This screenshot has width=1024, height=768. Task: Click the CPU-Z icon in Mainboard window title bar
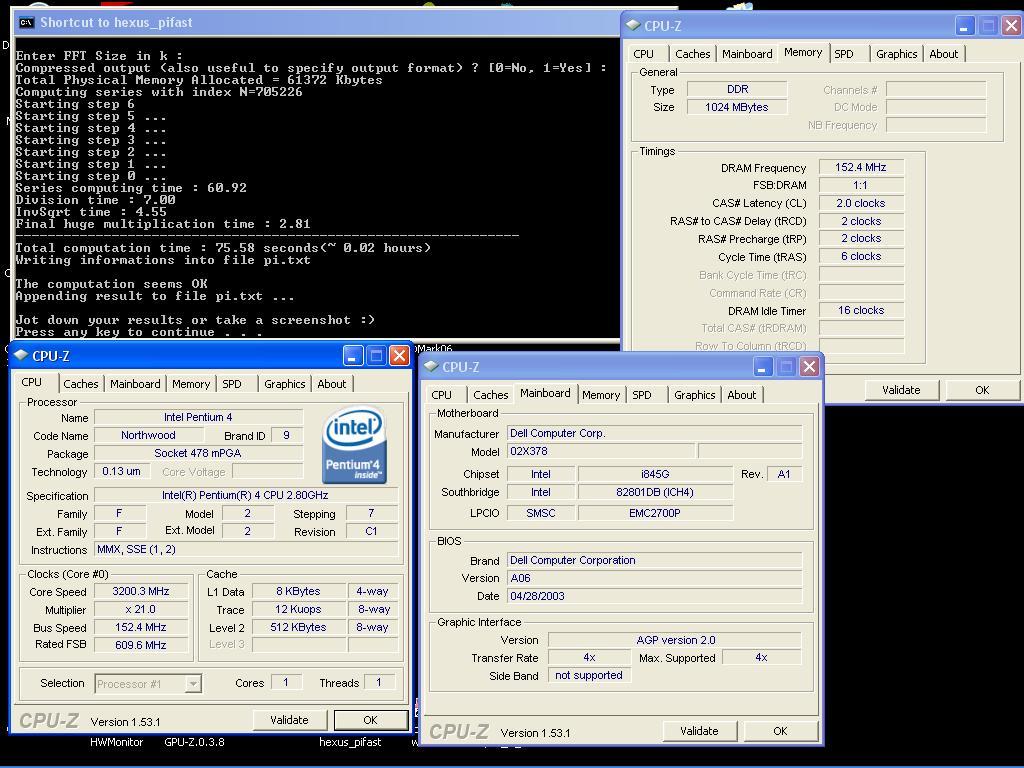point(431,366)
